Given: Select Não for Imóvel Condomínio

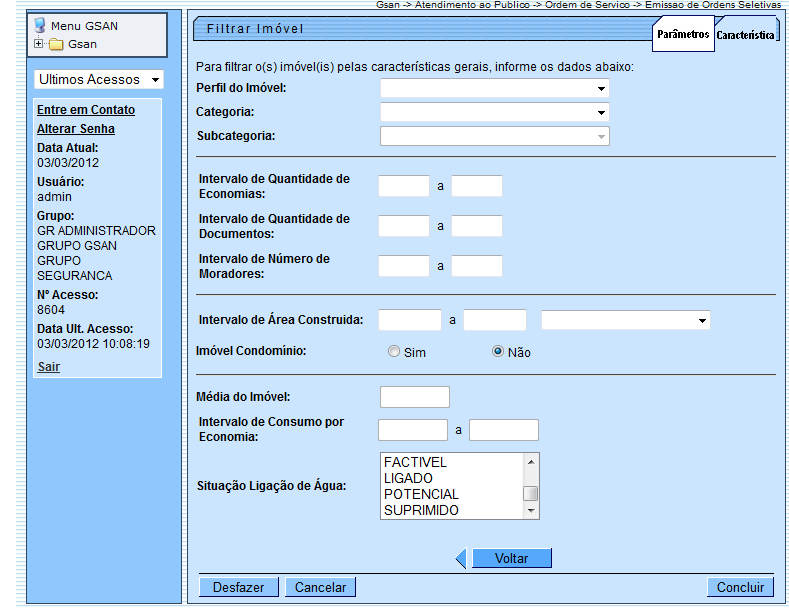Looking at the screenshot, I should [498, 352].
